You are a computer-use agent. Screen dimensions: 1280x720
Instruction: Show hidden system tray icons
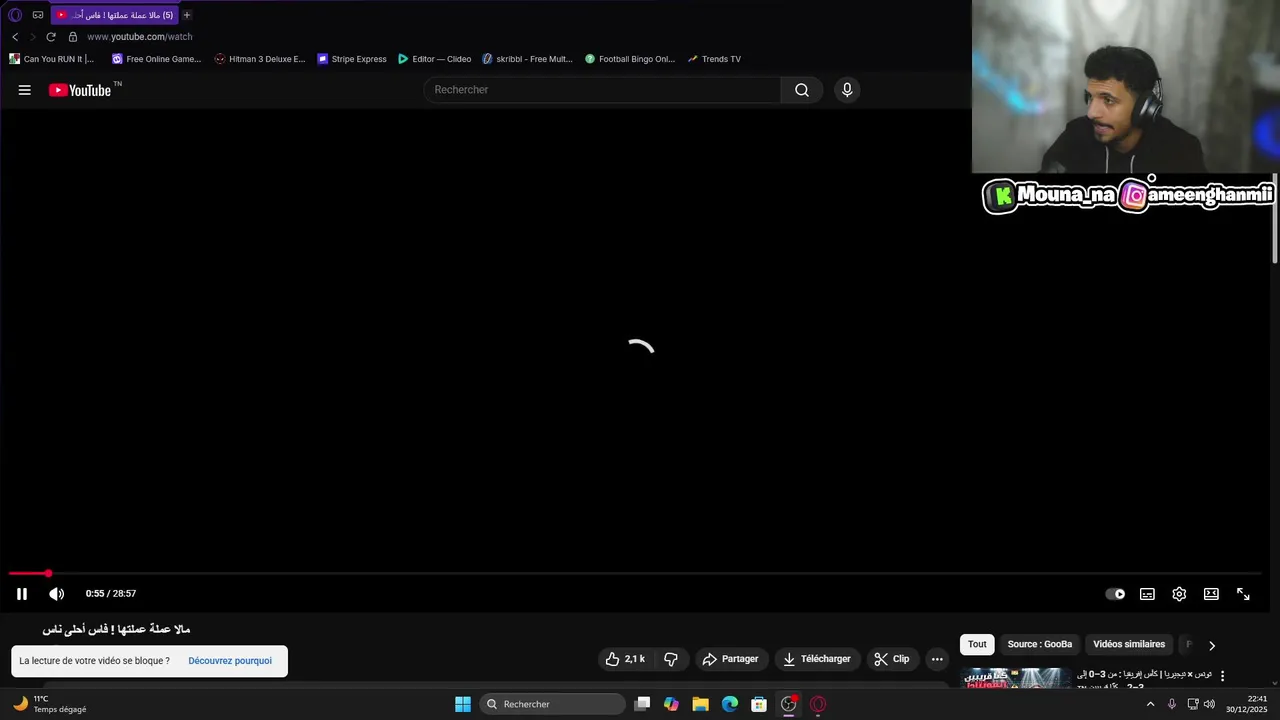(x=1150, y=704)
